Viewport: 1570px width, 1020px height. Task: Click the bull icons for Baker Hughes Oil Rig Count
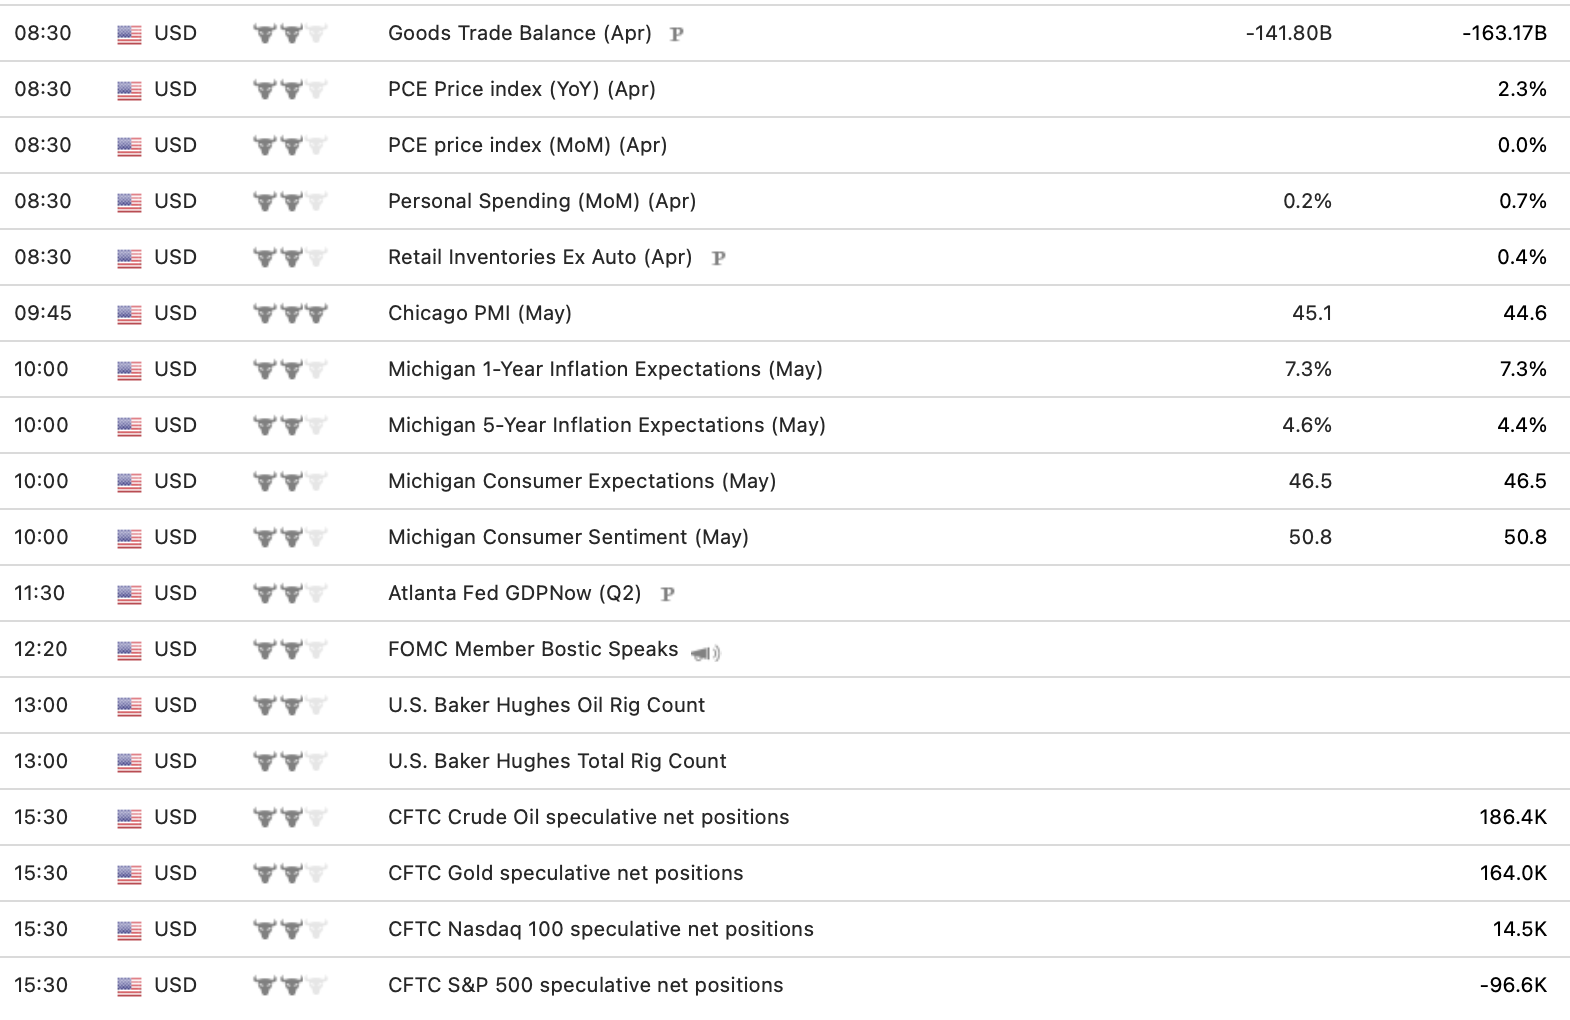(290, 705)
